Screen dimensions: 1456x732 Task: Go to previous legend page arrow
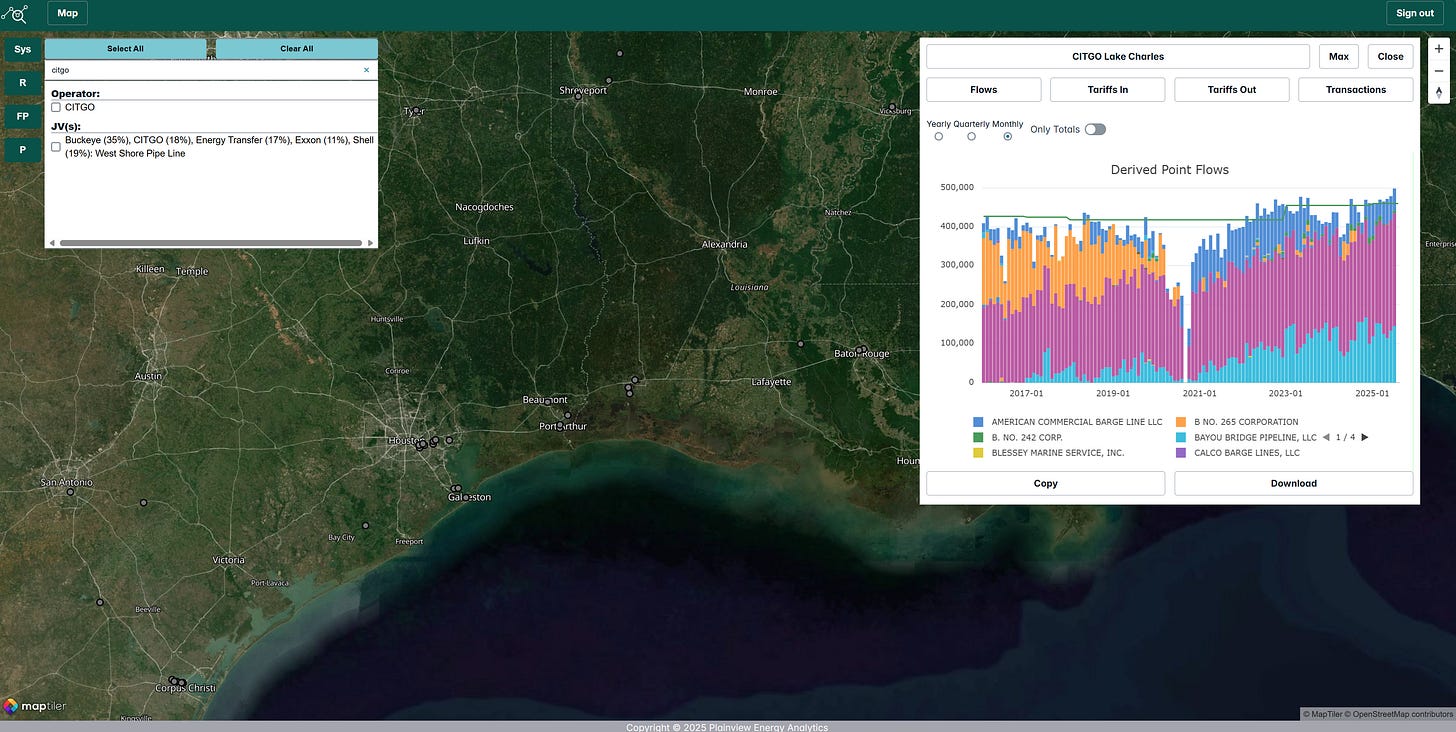pos(1325,437)
